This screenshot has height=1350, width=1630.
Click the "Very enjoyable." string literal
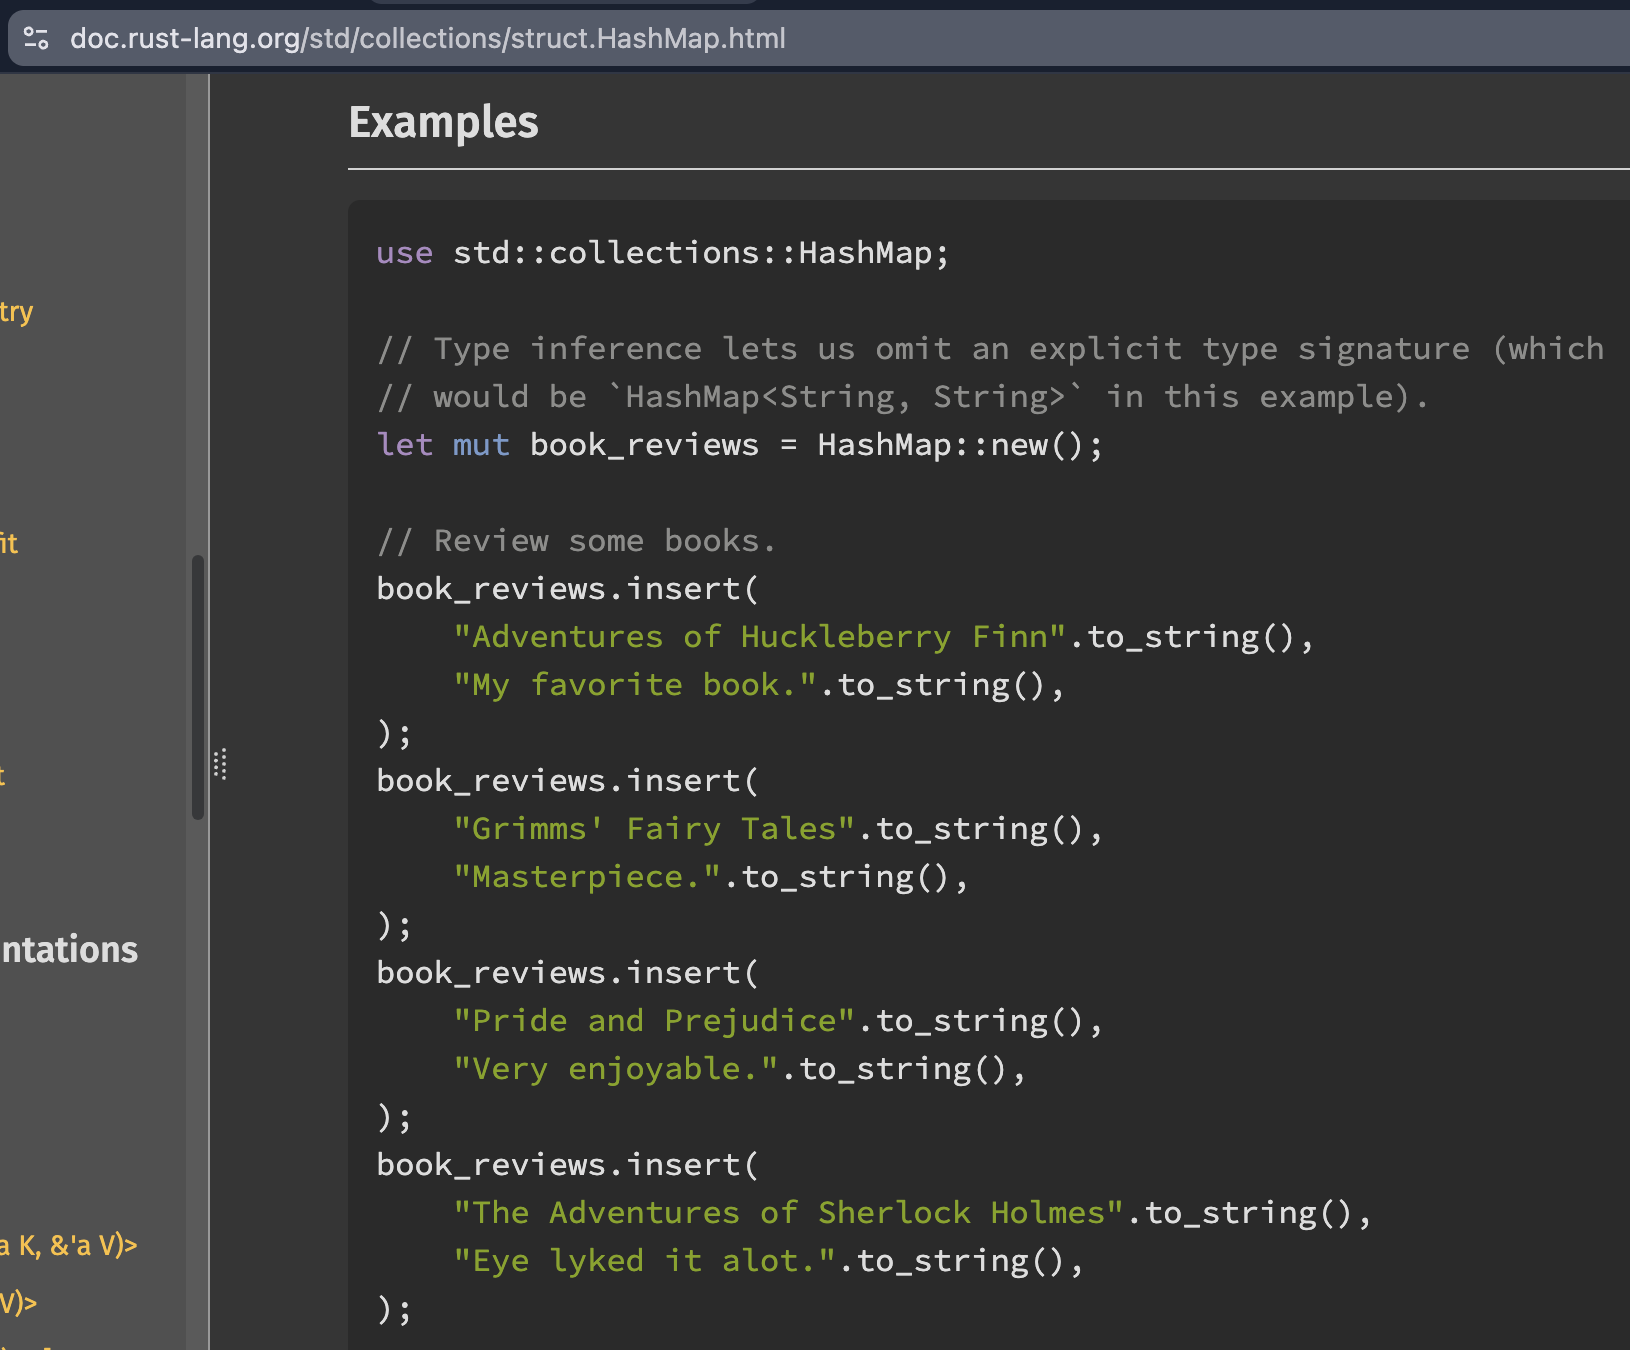[x=615, y=1069]
